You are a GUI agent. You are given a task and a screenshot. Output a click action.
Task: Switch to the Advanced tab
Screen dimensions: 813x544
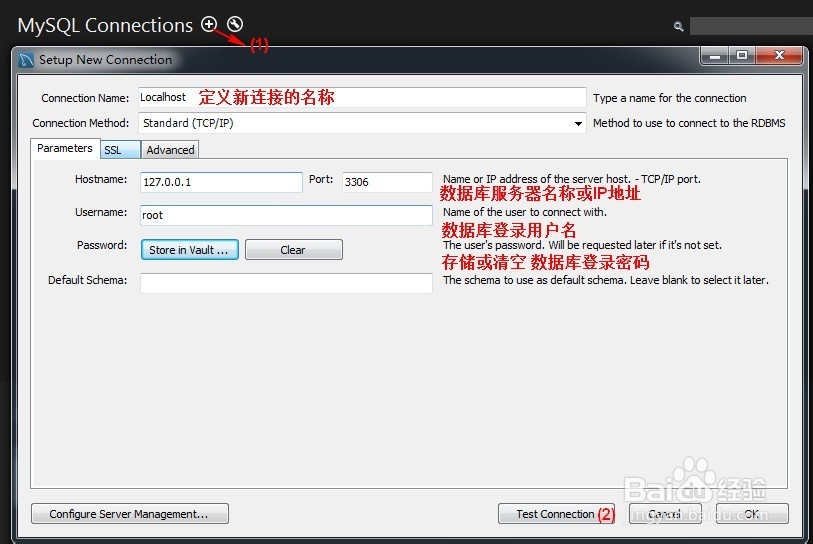170,150
